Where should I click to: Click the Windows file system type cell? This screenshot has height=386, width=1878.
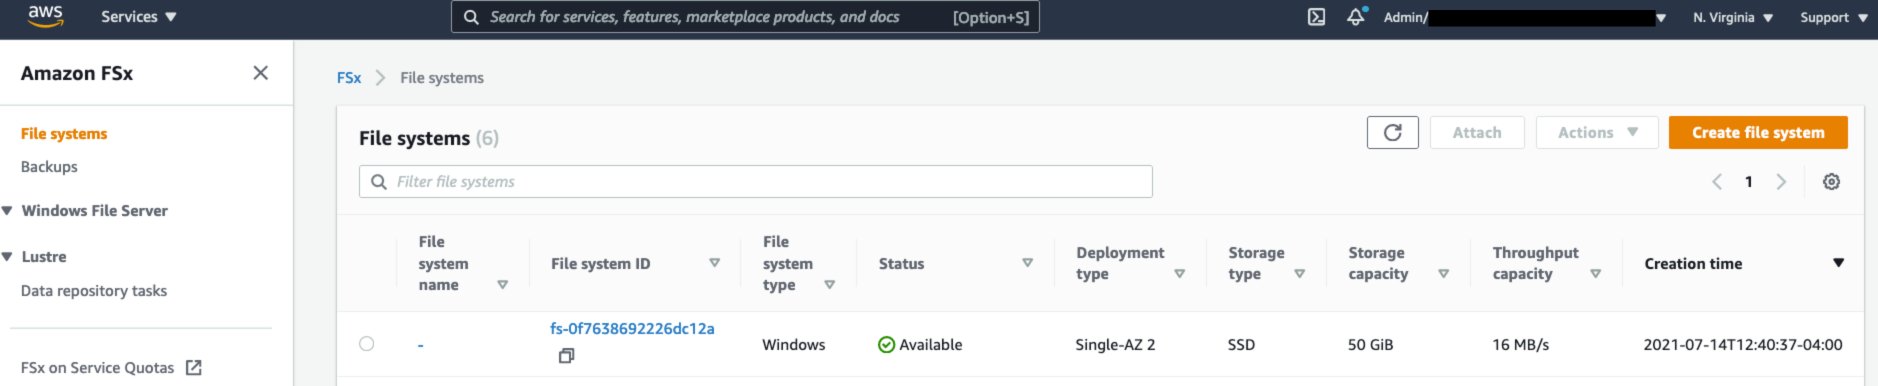[793, 344]
